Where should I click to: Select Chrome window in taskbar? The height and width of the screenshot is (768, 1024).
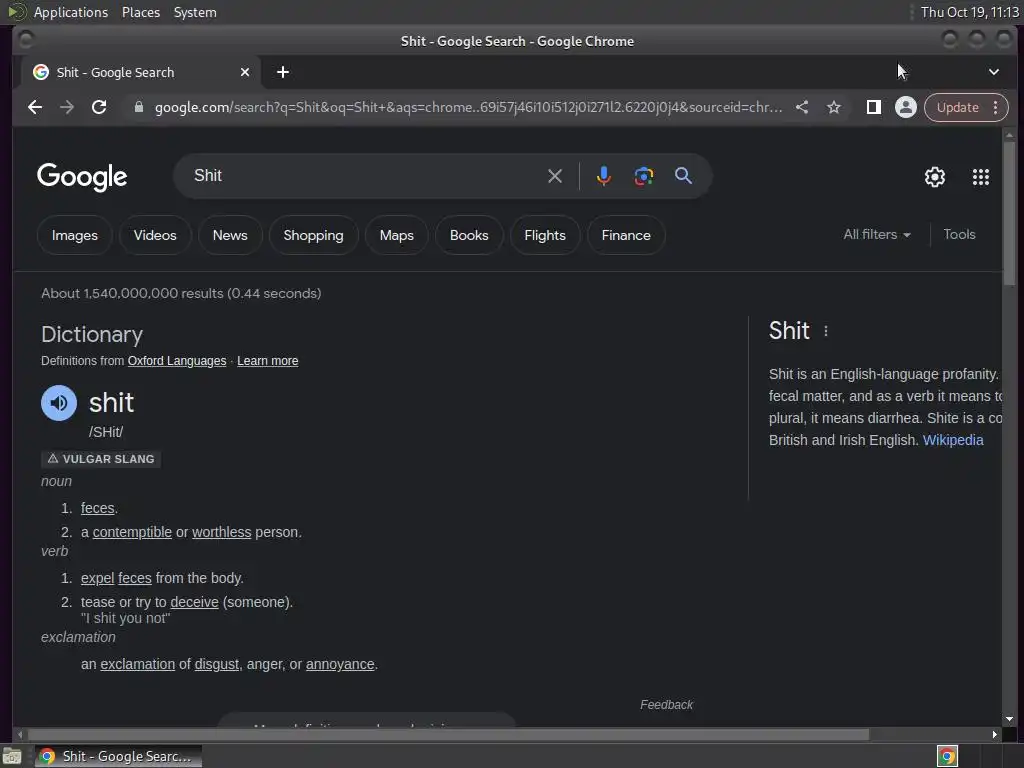tap(118, 756)
